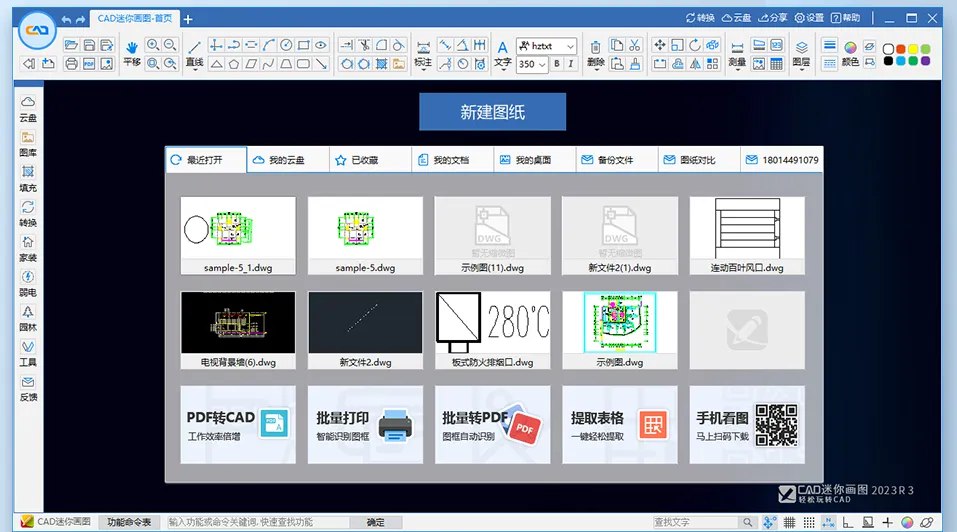This screenshot has height=532, width=957.
Task: Click the Delete (删除) trash icon
Action: (596, 48)
